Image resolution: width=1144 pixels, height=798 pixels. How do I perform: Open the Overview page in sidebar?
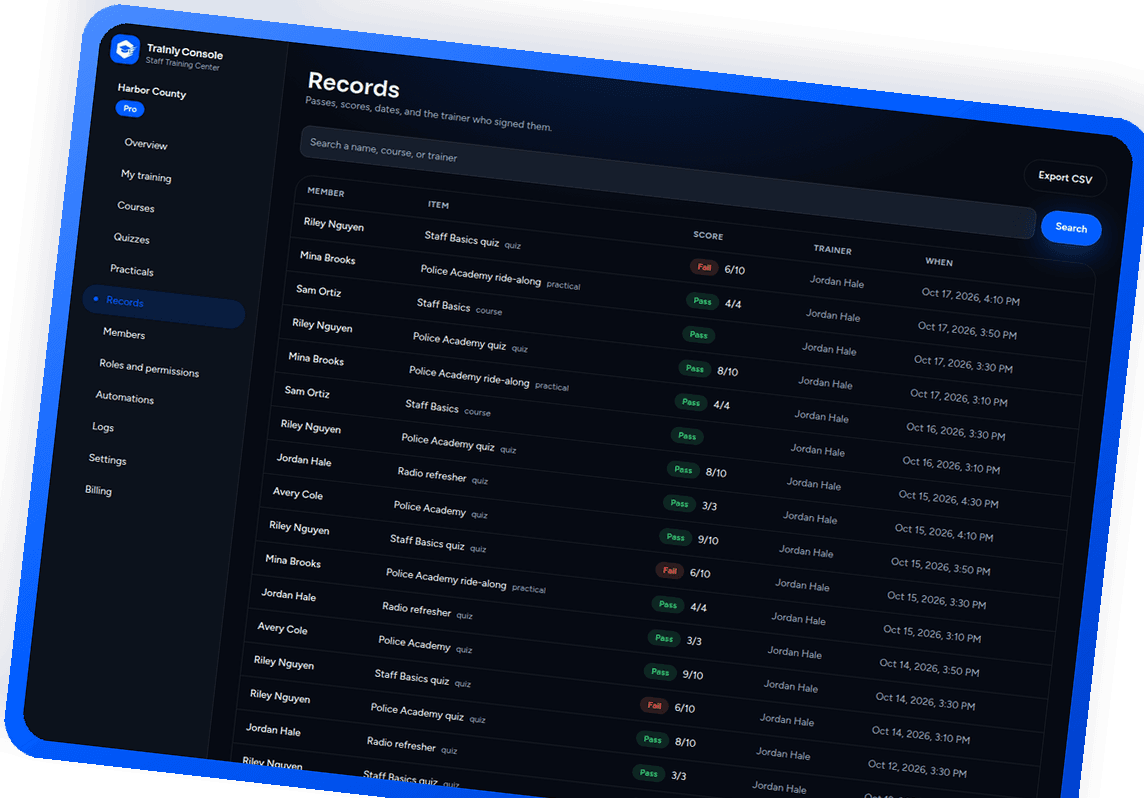point(146,144)
